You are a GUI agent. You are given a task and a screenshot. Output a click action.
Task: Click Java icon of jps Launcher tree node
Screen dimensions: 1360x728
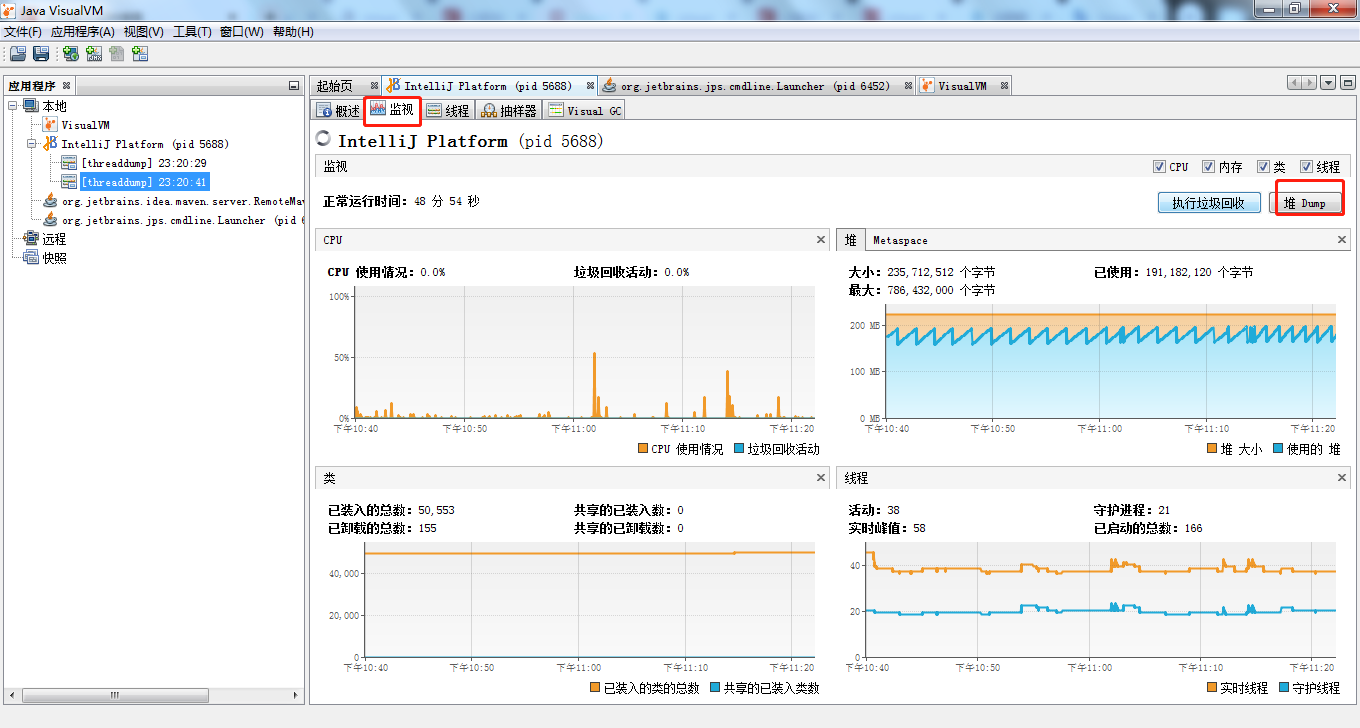point(50,220)
